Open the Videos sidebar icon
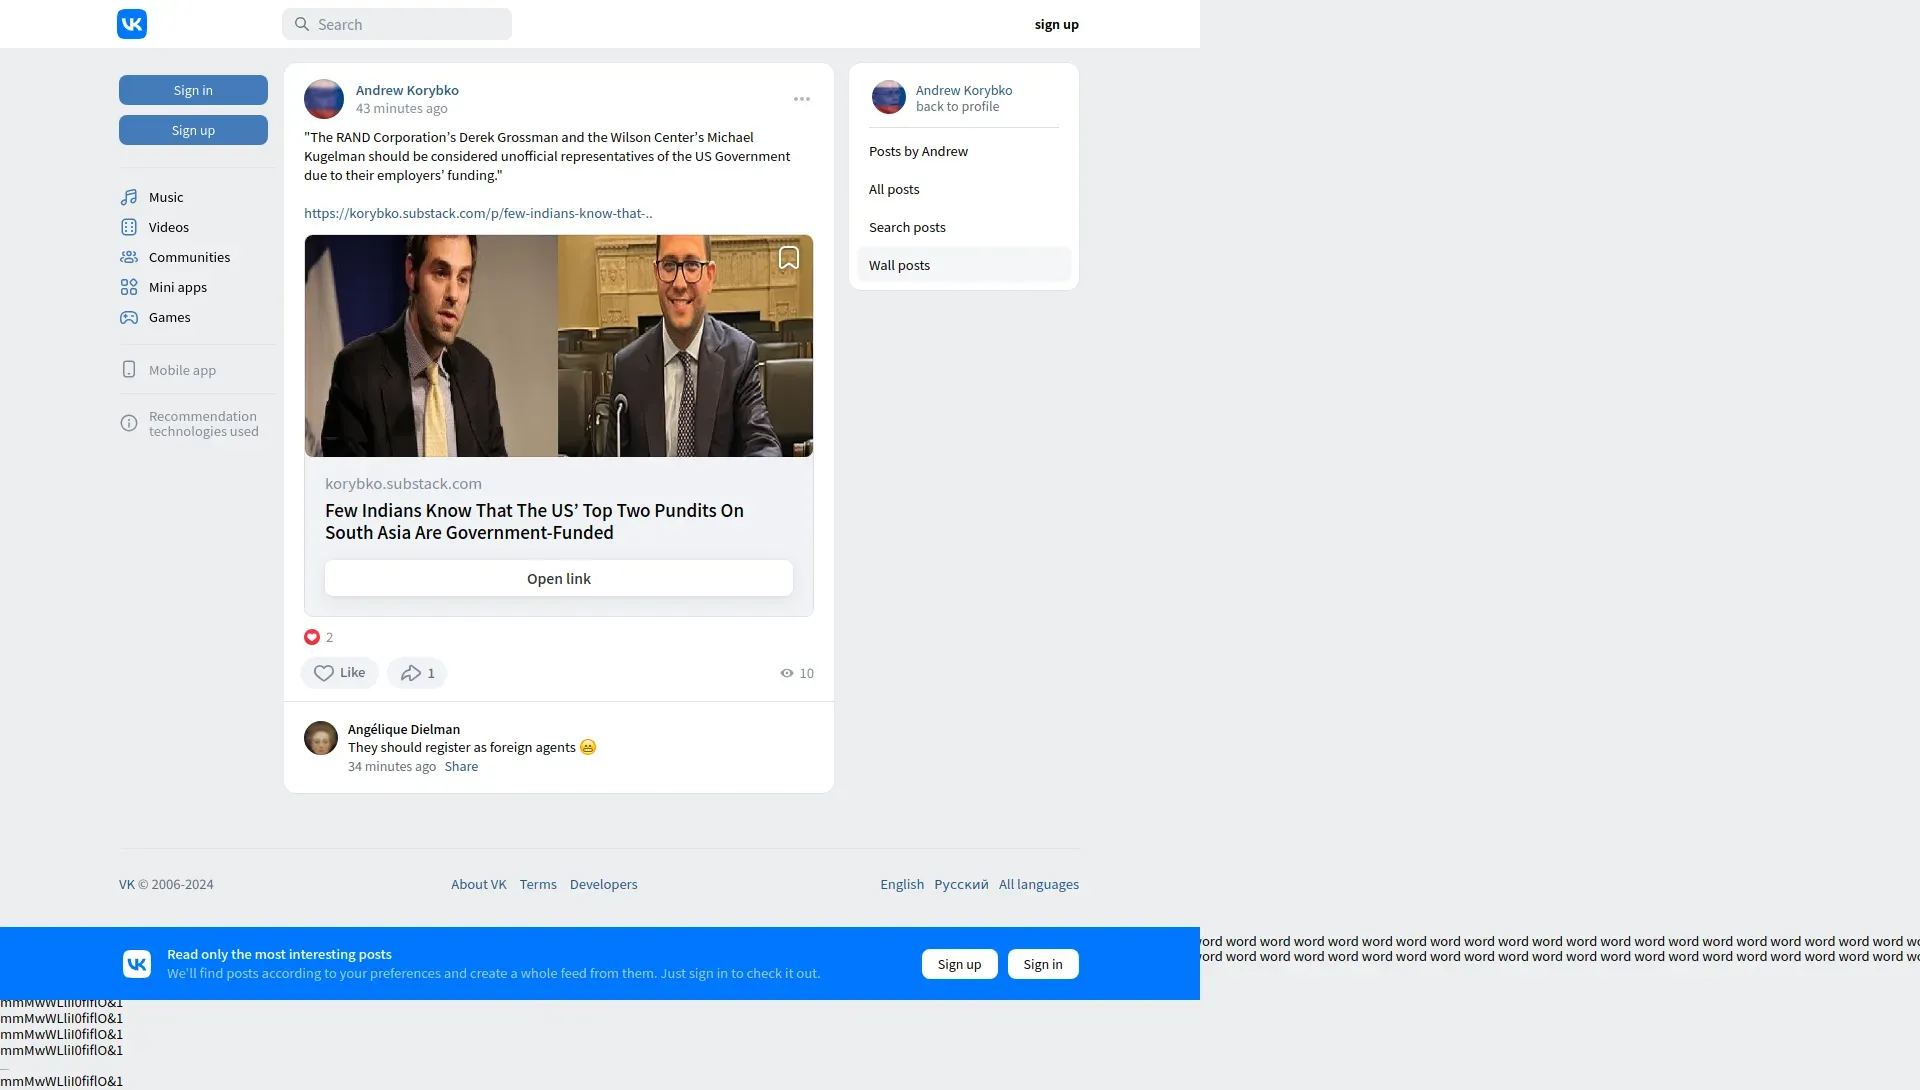The image size is (1920, 1090). pyautogui.click(x=129, y=227)
